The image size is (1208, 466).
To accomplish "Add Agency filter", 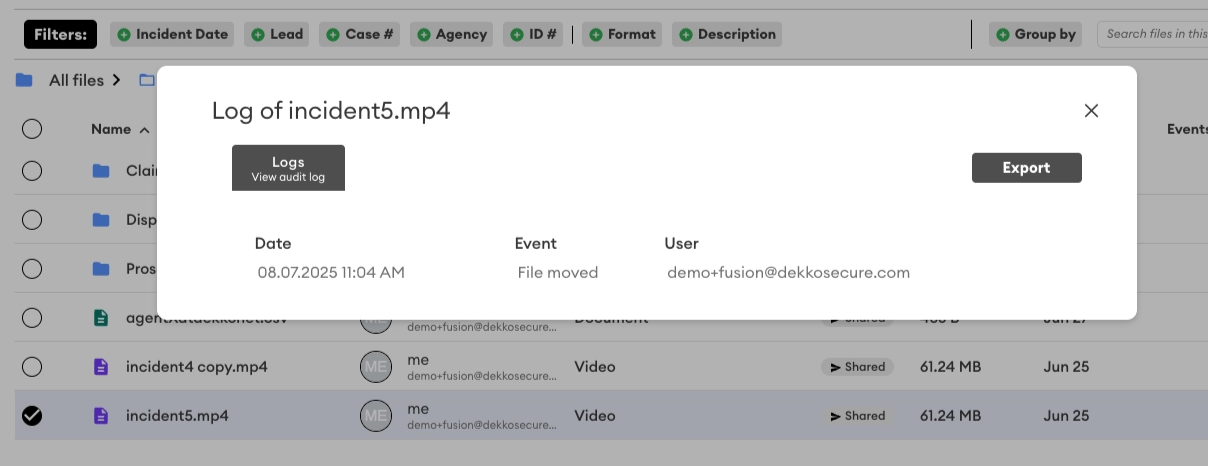I will coord(452,34).
